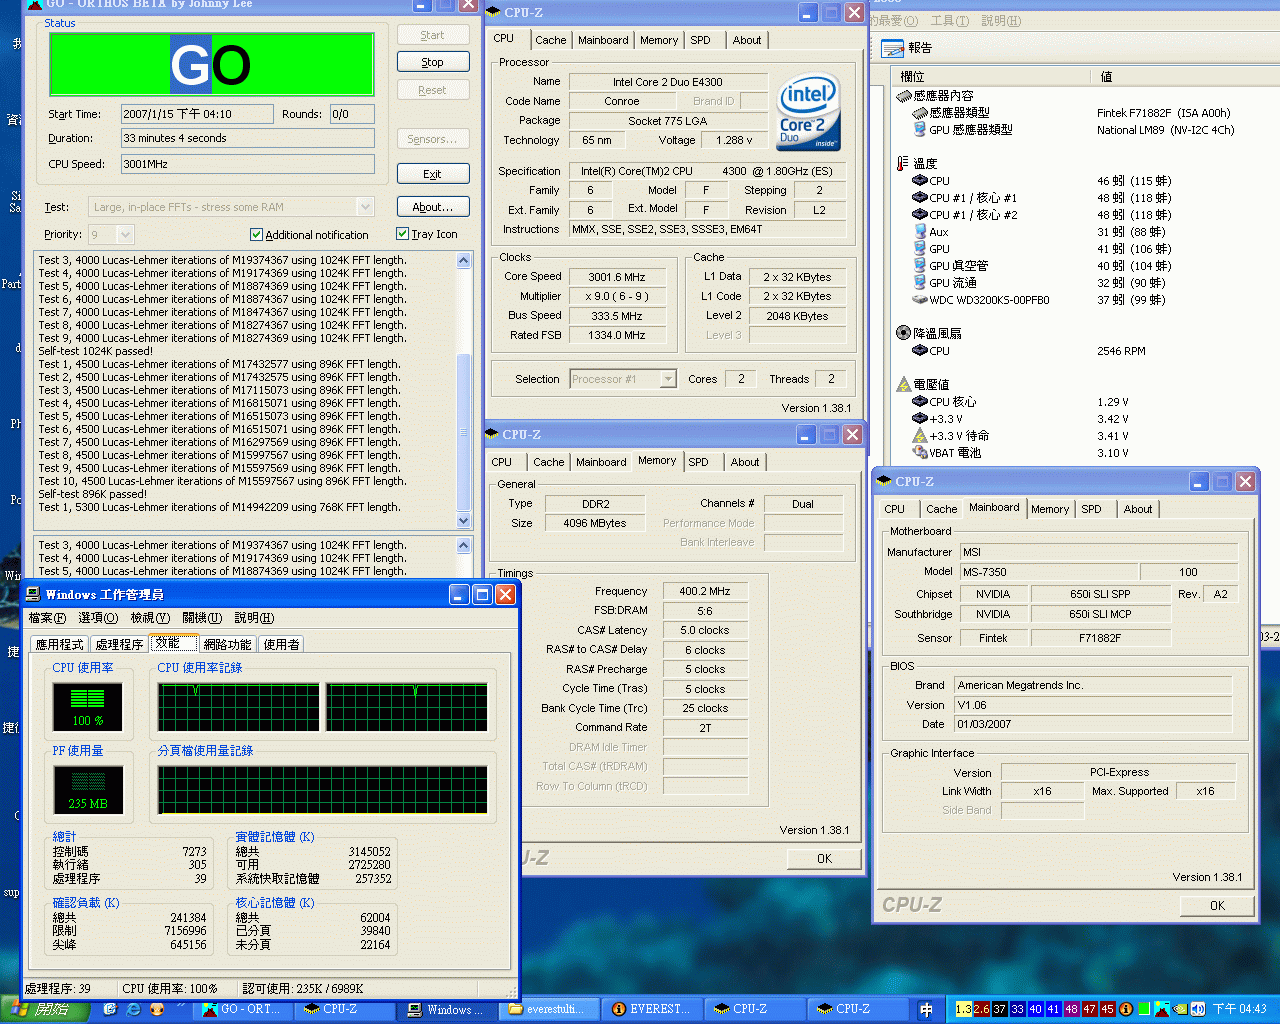The width and height of the screenshot is (1280, 1024).
Task: Click the icon beside Aux temperature row
Action: click(920, 231)
